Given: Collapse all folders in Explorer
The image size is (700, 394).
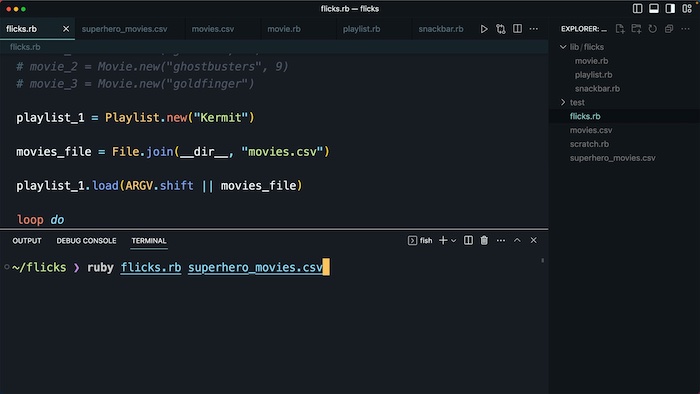Looking at the screenshot, I should point(669,29).
